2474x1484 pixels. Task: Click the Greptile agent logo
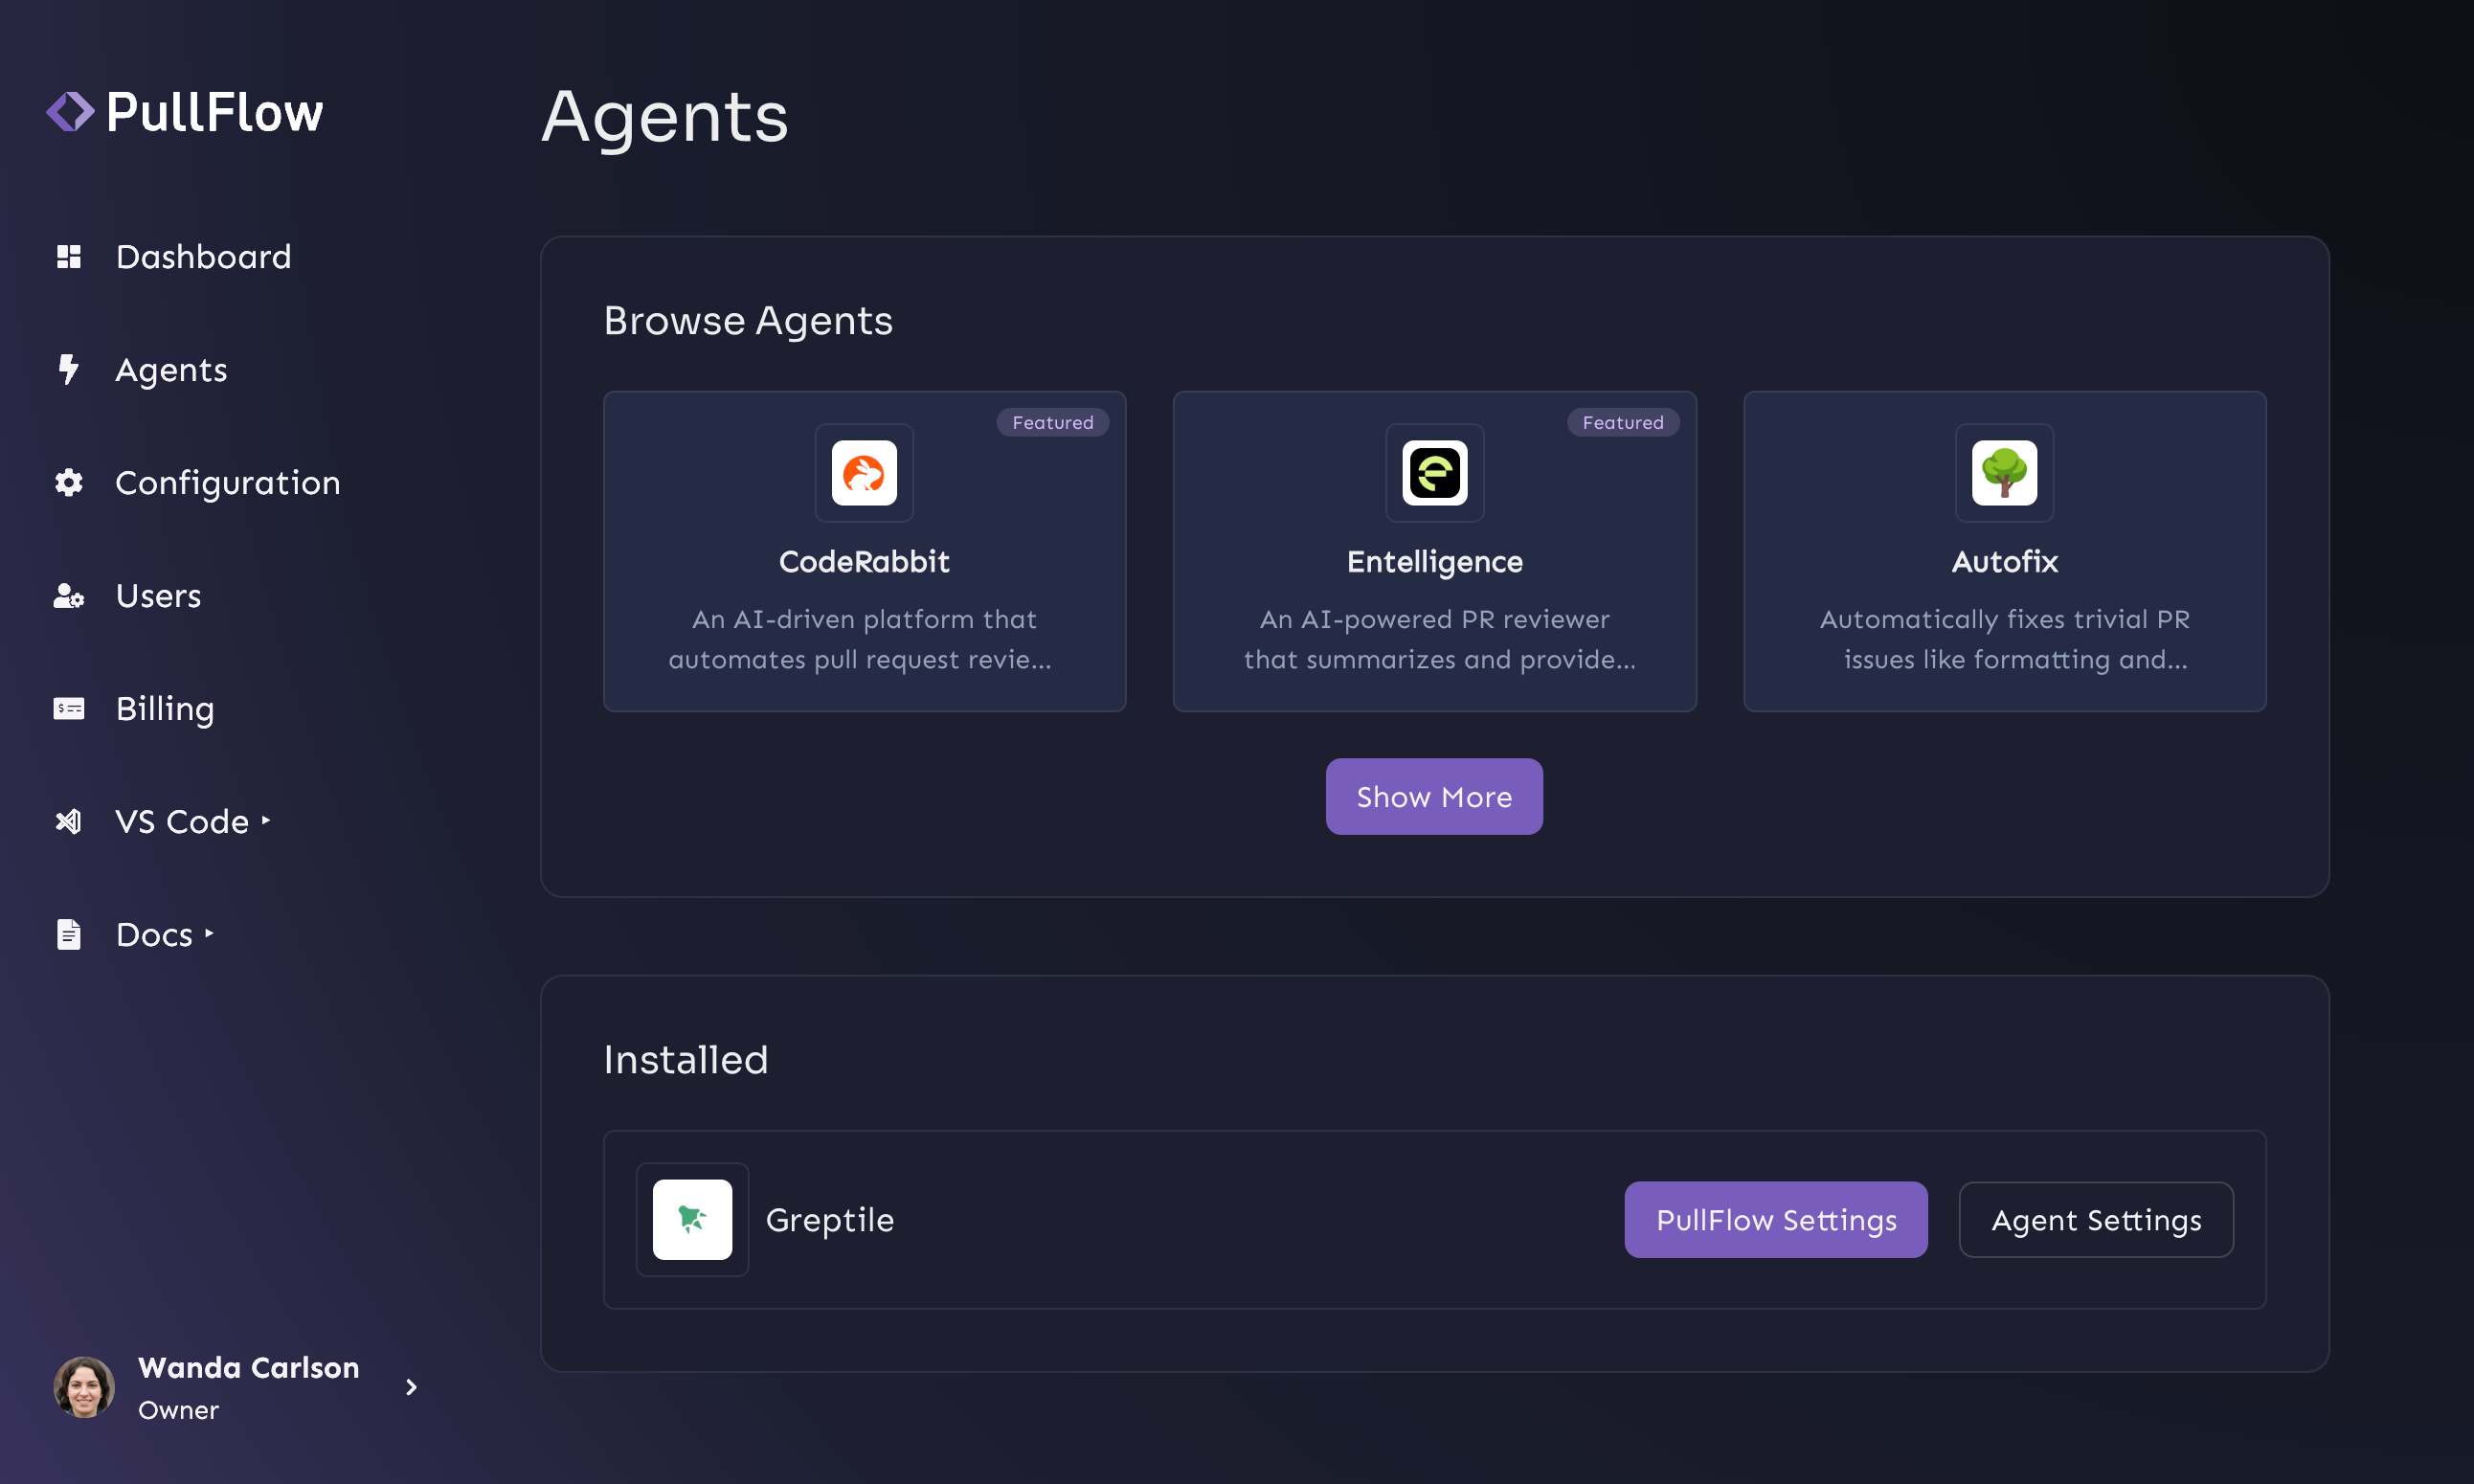[692, 1219]
